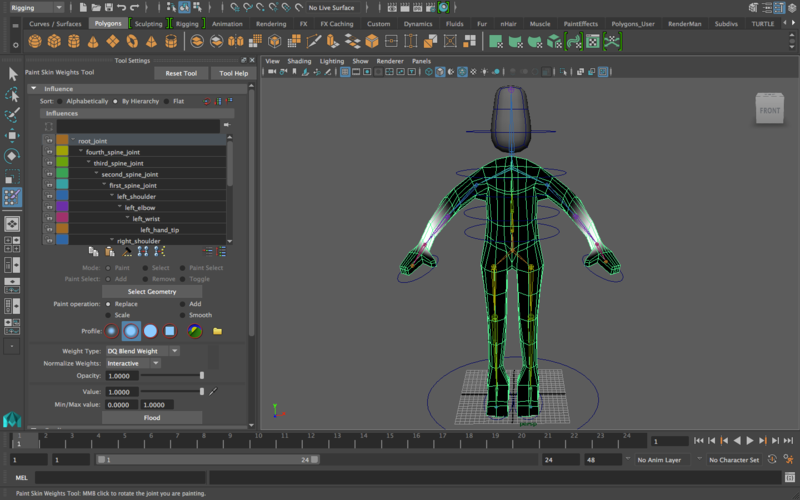The width and height of the screenshot is (800, 500).
Task: Open the weight import folder icon
Action: pyautogui.click(x=217, y=331)
